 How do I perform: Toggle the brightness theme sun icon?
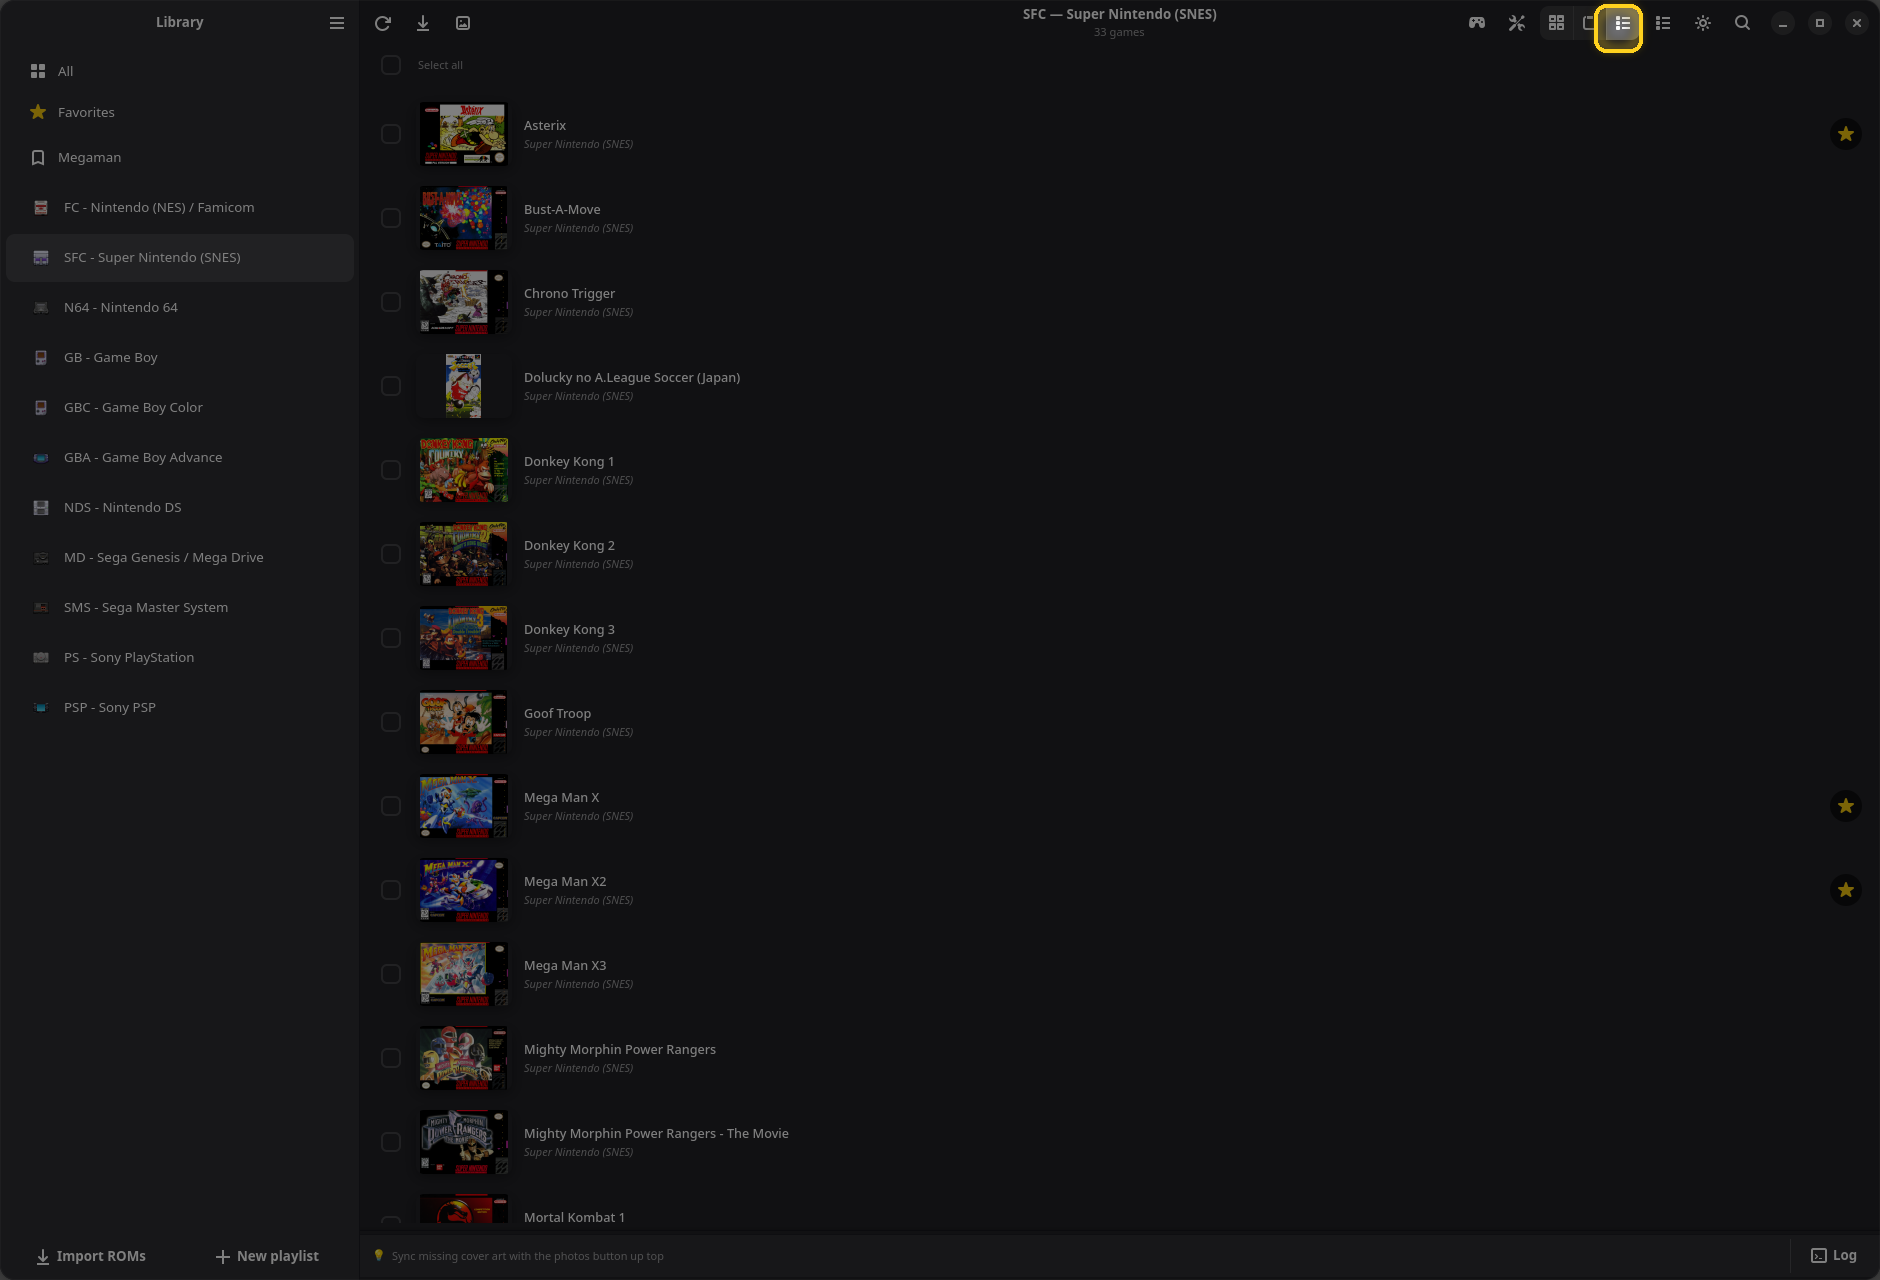(1703, 23)
